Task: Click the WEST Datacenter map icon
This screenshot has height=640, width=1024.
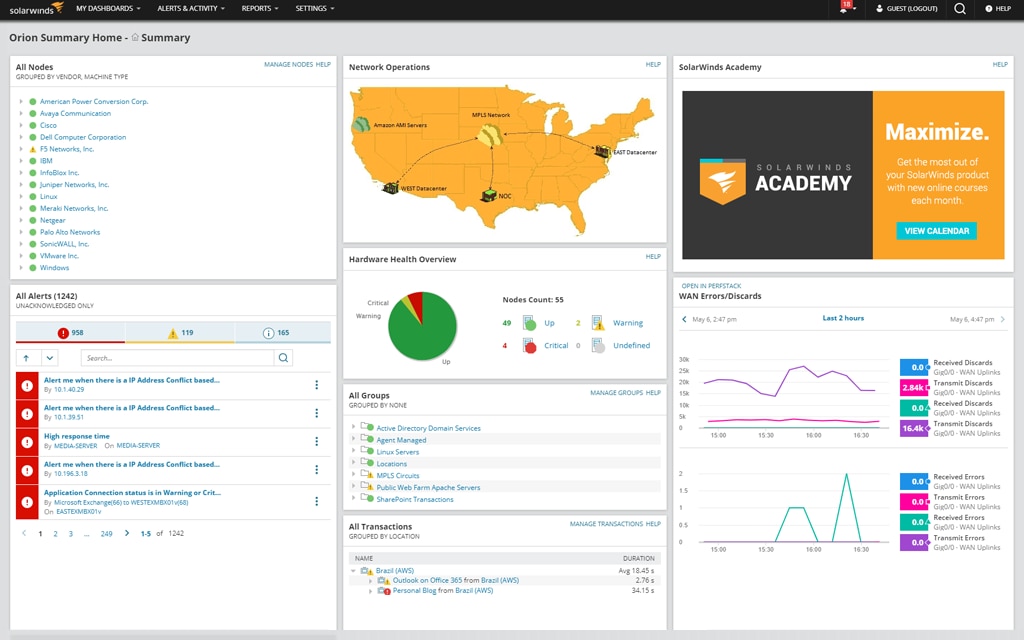Action: [x=391, y=188]
